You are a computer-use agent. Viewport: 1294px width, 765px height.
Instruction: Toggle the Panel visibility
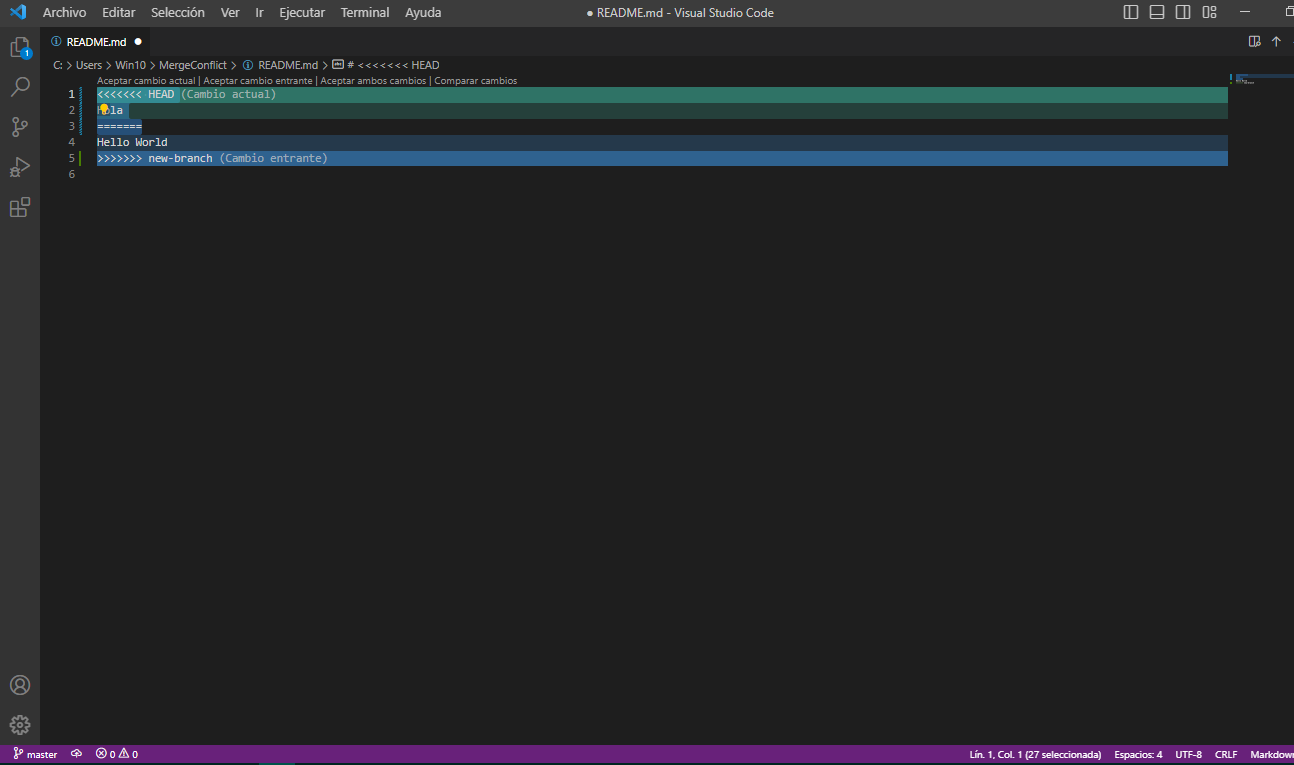(x=1156, y=12)
